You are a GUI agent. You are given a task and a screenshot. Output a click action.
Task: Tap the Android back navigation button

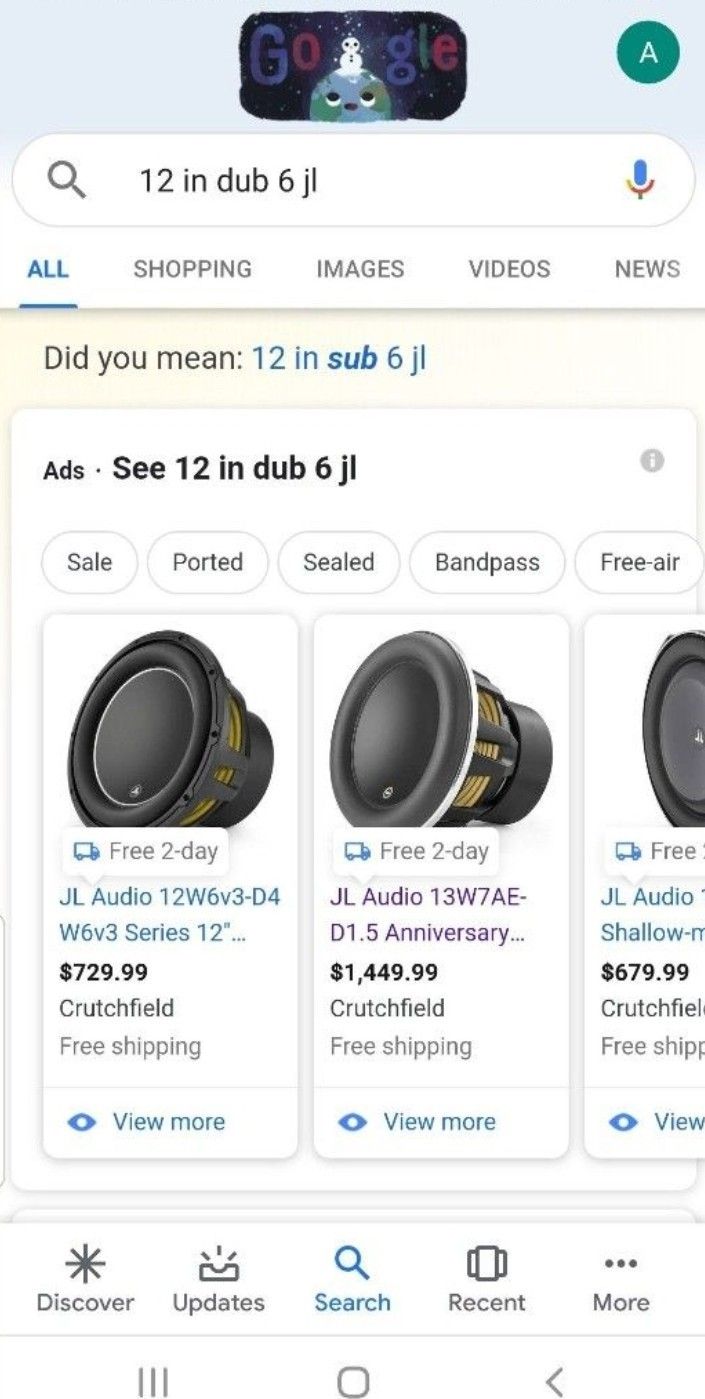555,1381
